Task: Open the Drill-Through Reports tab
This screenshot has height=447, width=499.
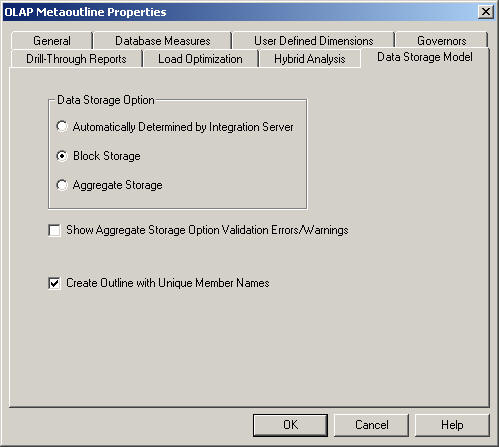Action: tap(76, 59)
